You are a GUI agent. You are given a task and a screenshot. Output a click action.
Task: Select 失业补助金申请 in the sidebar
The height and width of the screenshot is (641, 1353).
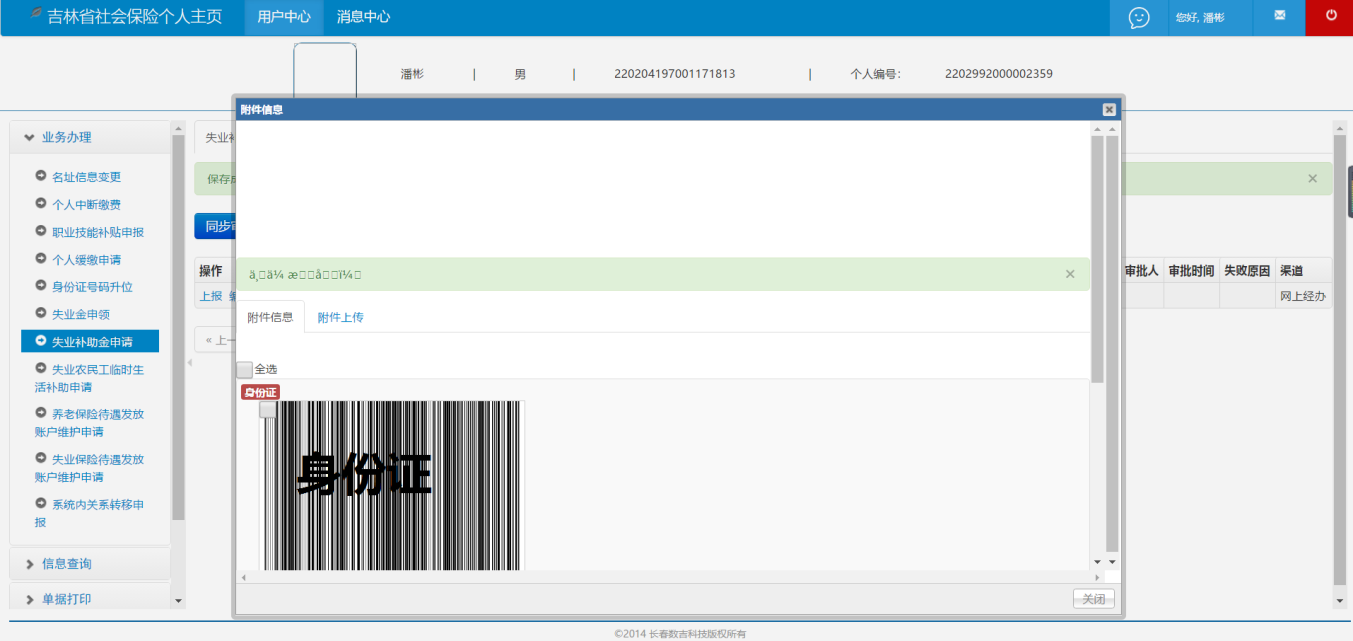(x=90, y=342)
